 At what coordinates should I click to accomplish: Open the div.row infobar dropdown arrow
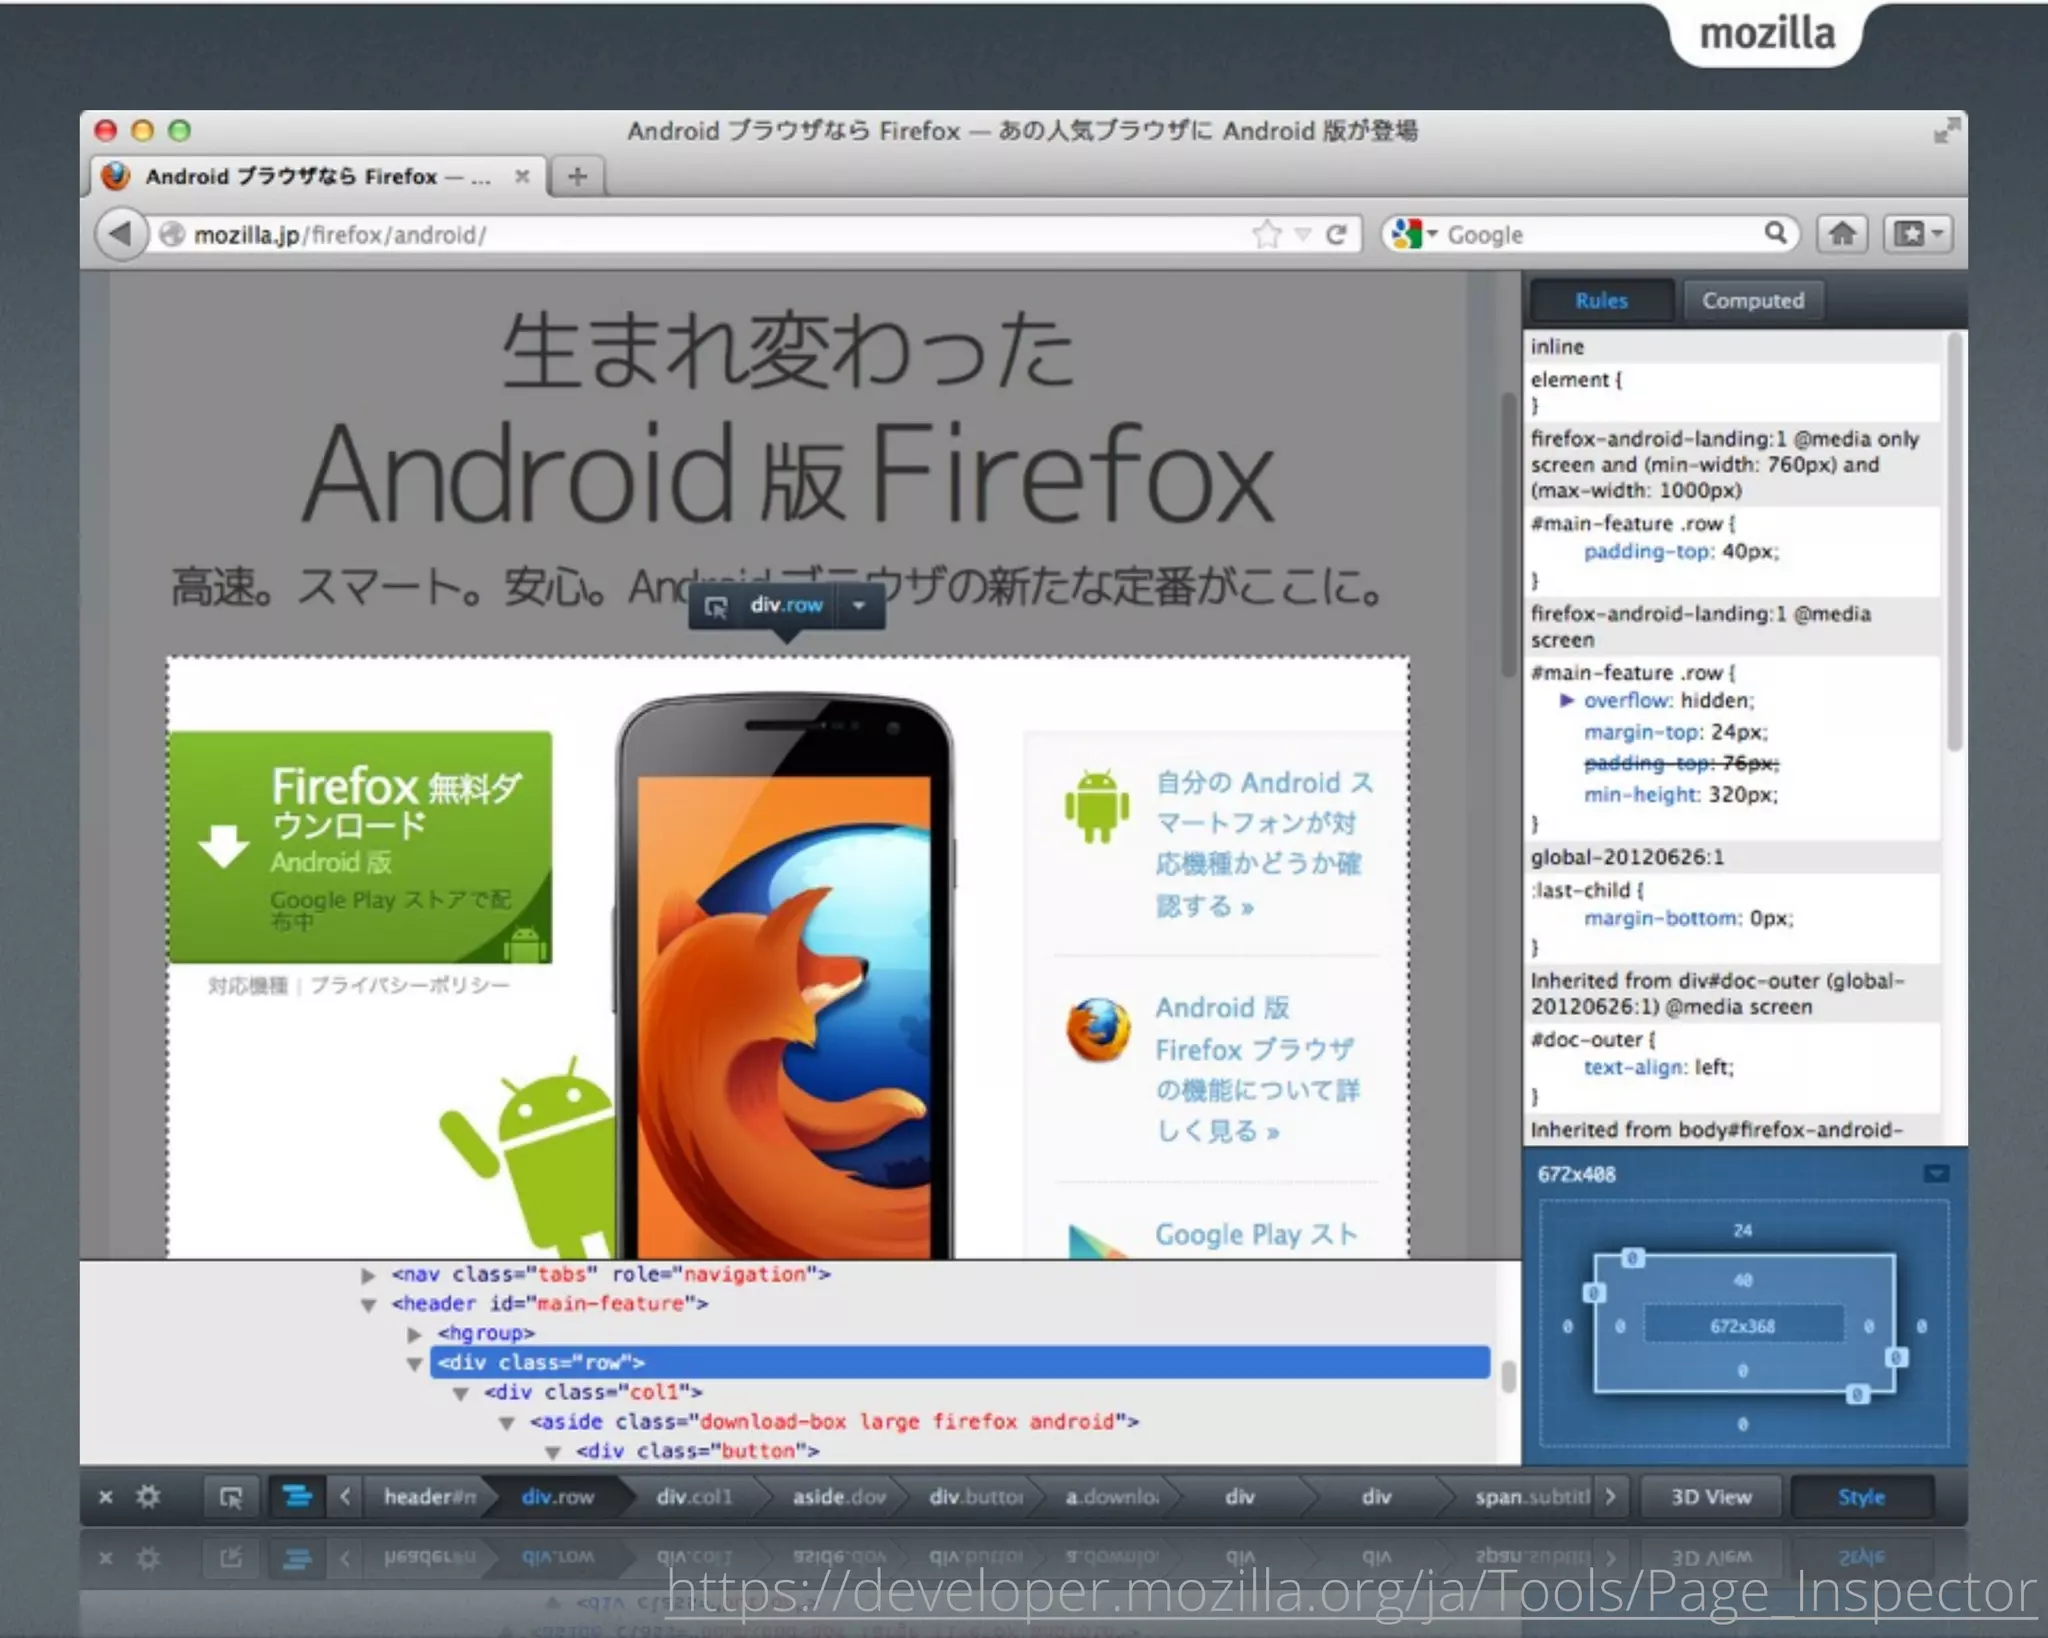coord(858,605)
